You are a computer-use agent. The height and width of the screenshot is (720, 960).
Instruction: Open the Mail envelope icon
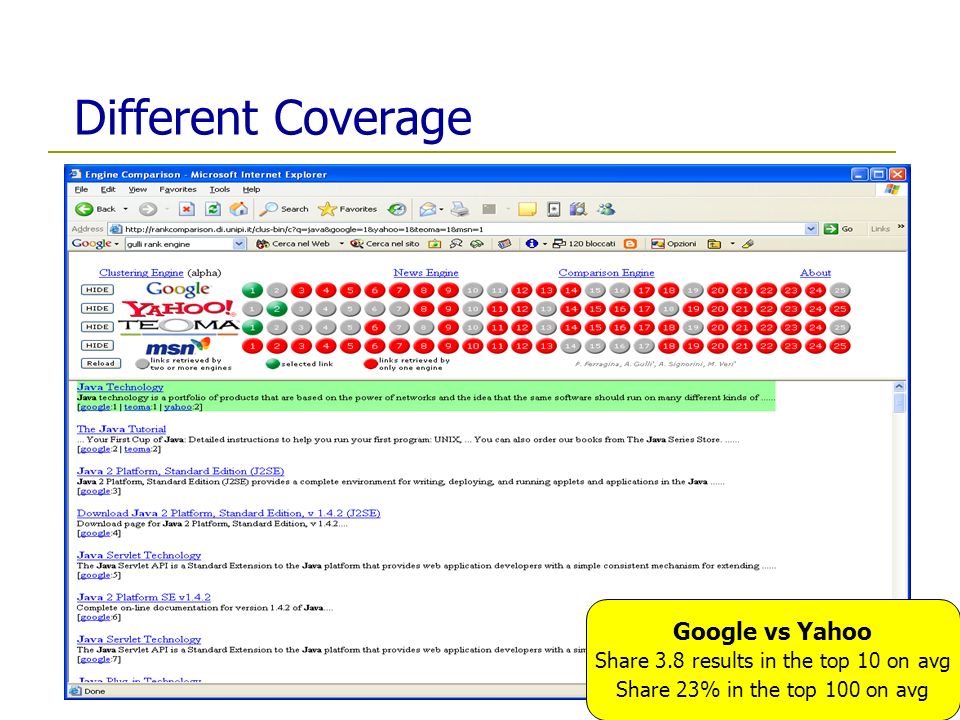(x=427, y=209)
